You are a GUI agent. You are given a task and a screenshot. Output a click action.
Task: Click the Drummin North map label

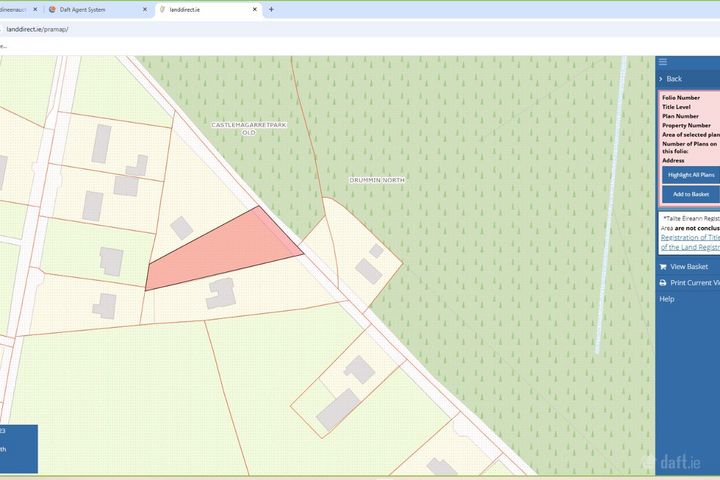377,180
